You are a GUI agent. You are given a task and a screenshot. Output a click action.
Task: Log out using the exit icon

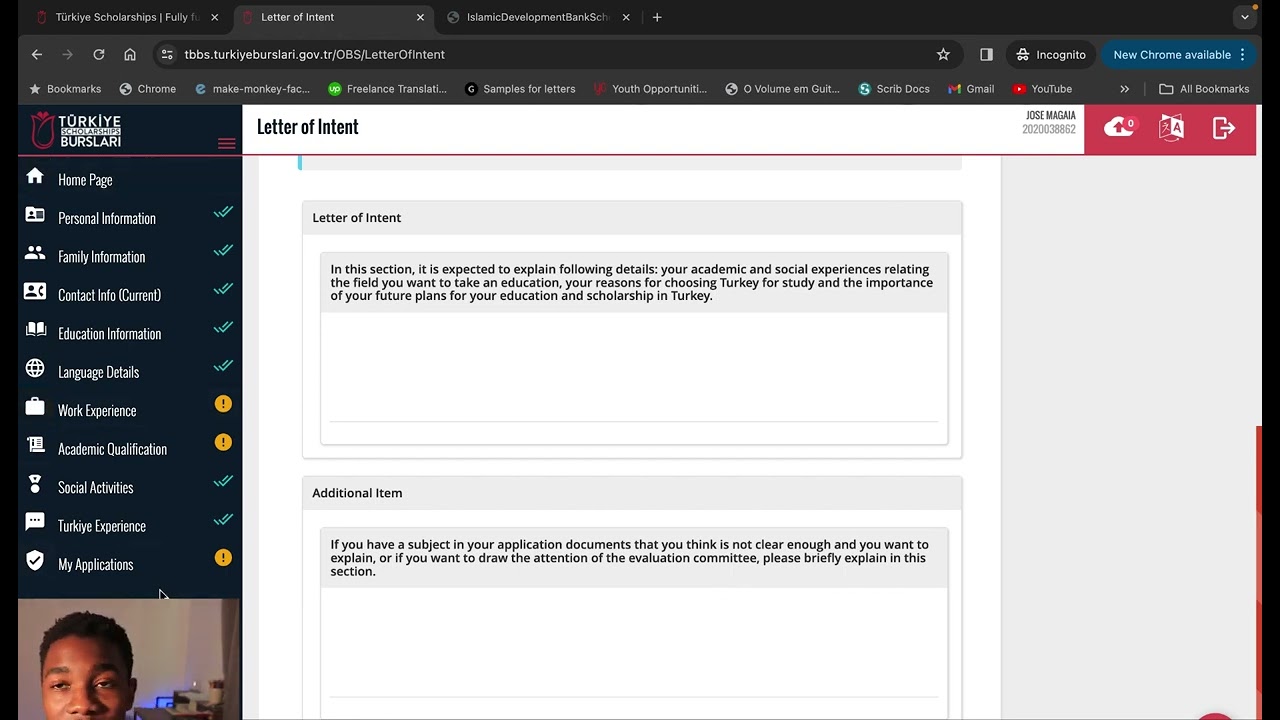1224,127
